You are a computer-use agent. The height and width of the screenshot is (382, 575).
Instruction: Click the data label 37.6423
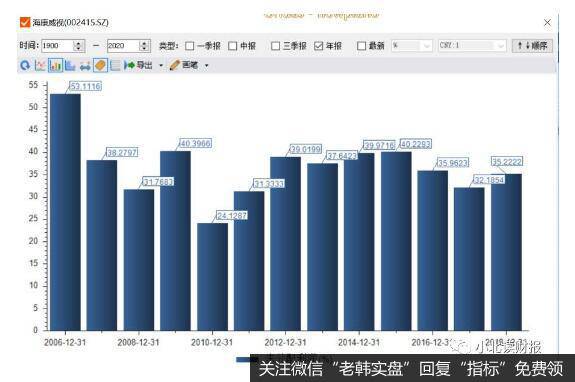click(x=342, y=156)
